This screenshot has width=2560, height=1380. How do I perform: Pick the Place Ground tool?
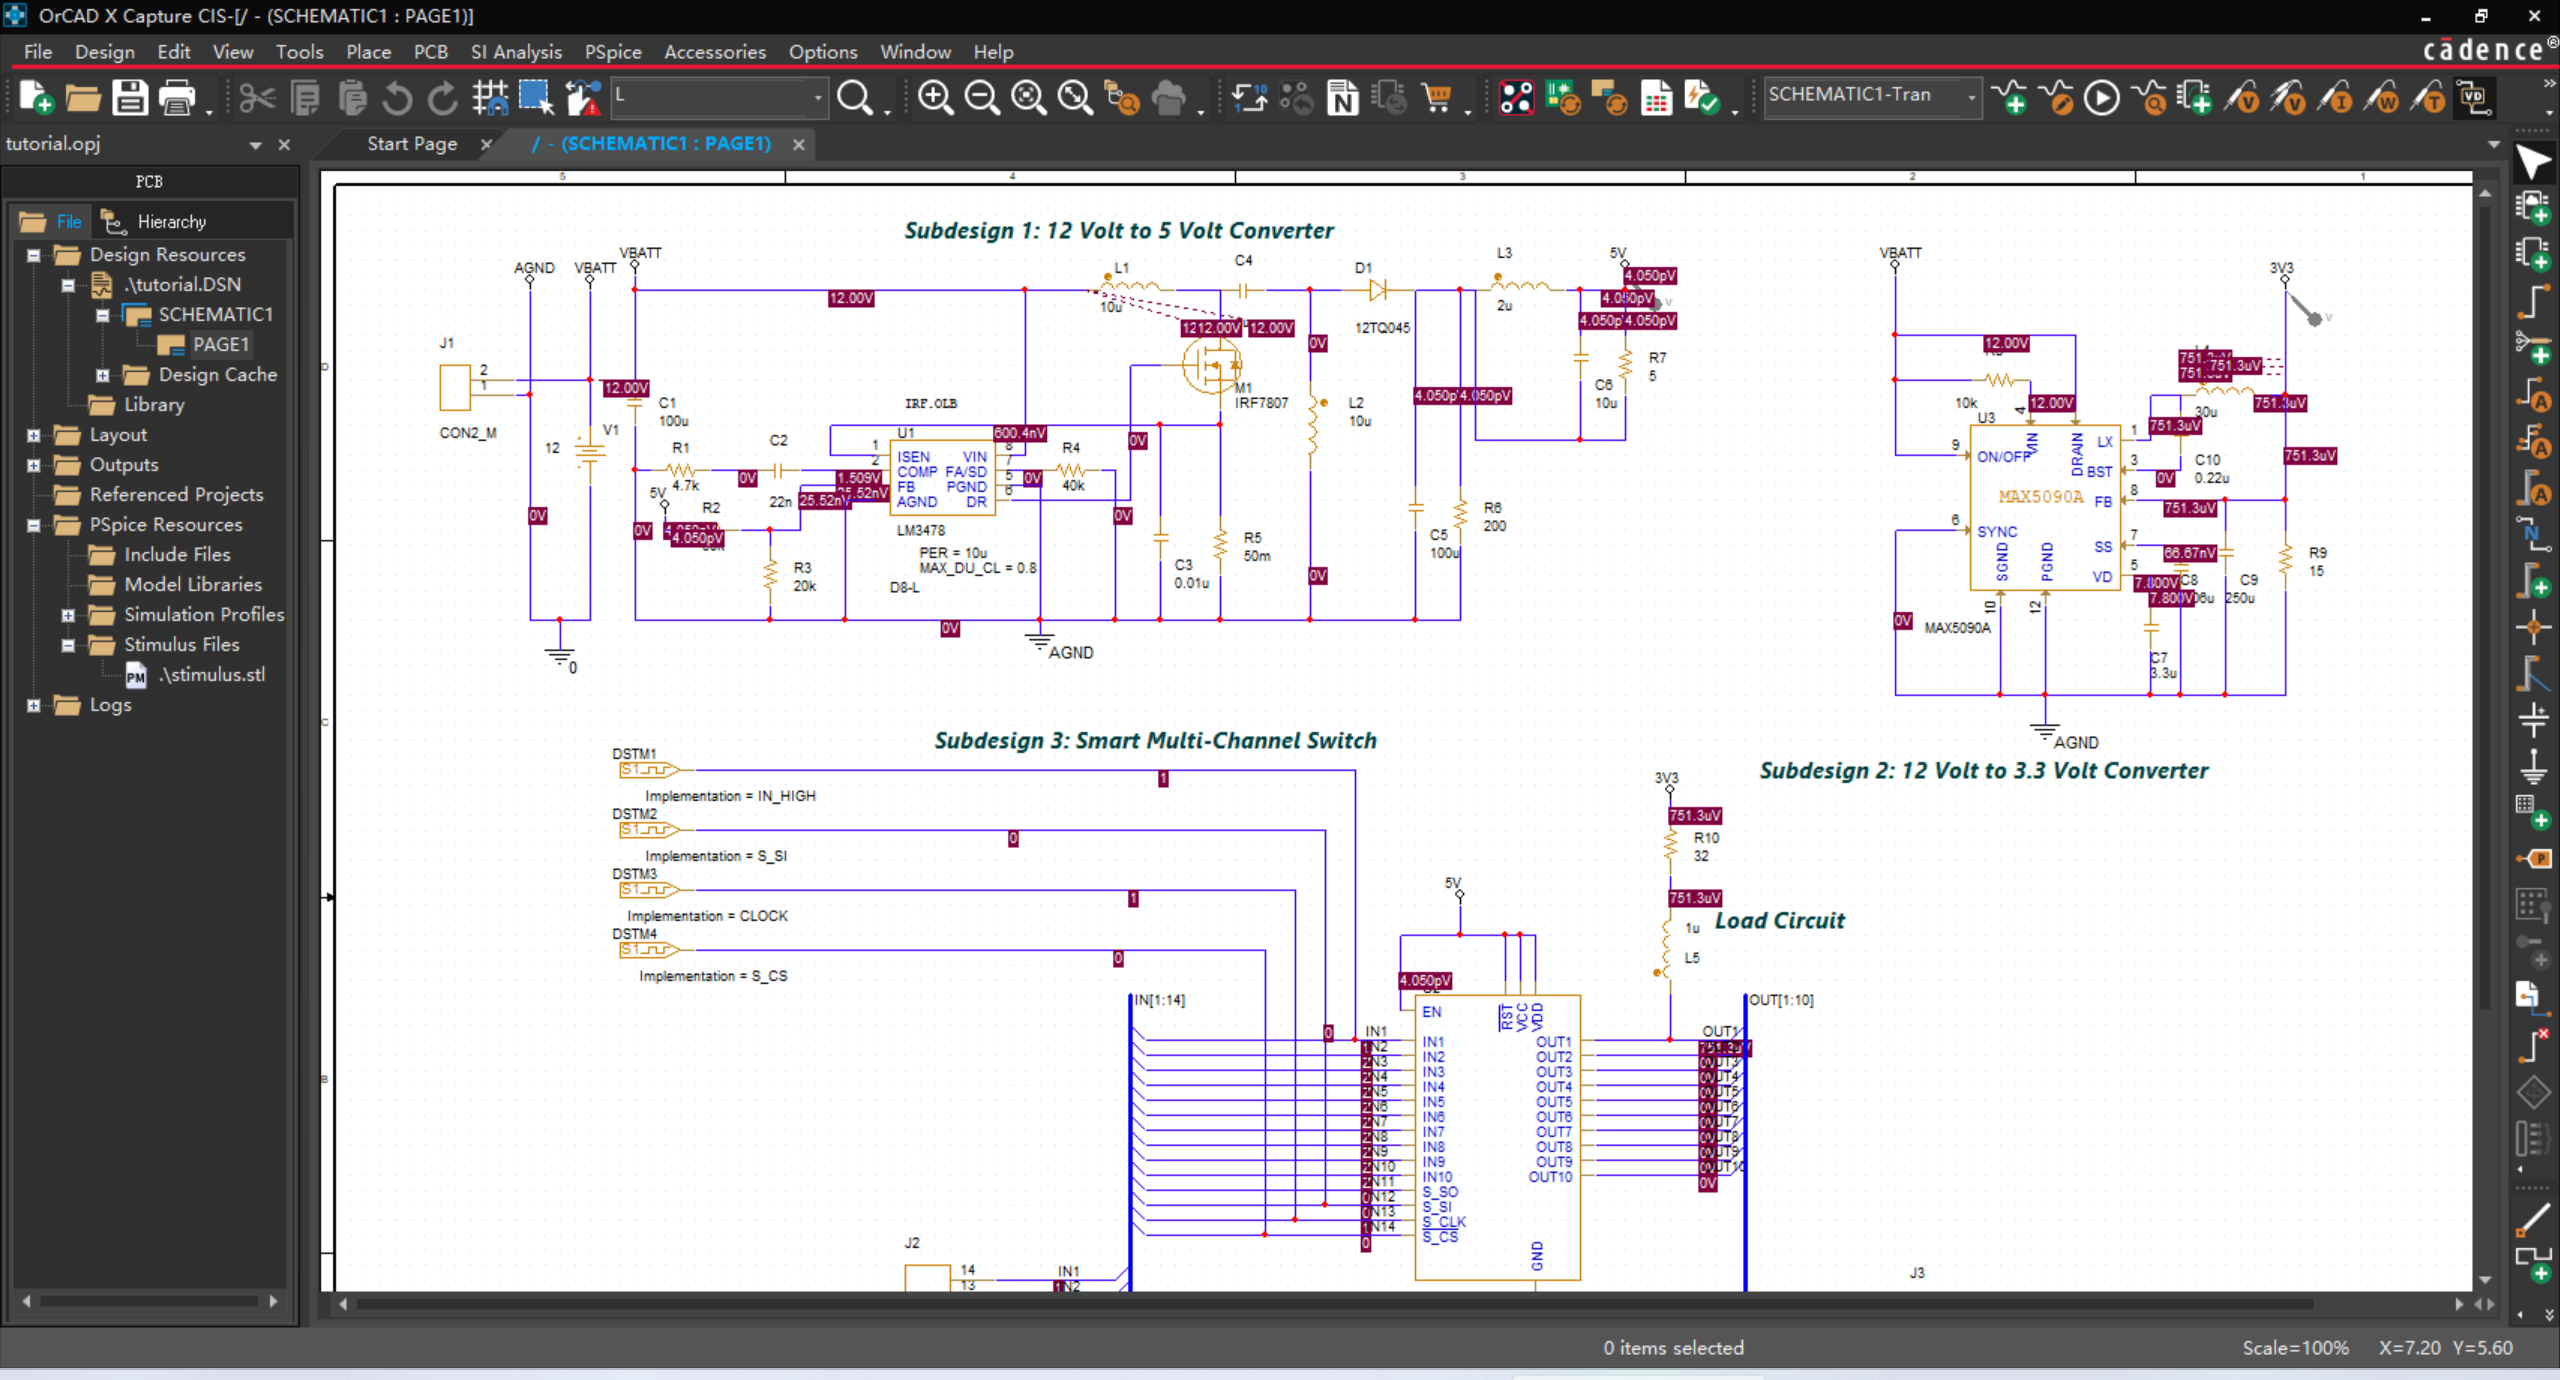click(2536, 765)
